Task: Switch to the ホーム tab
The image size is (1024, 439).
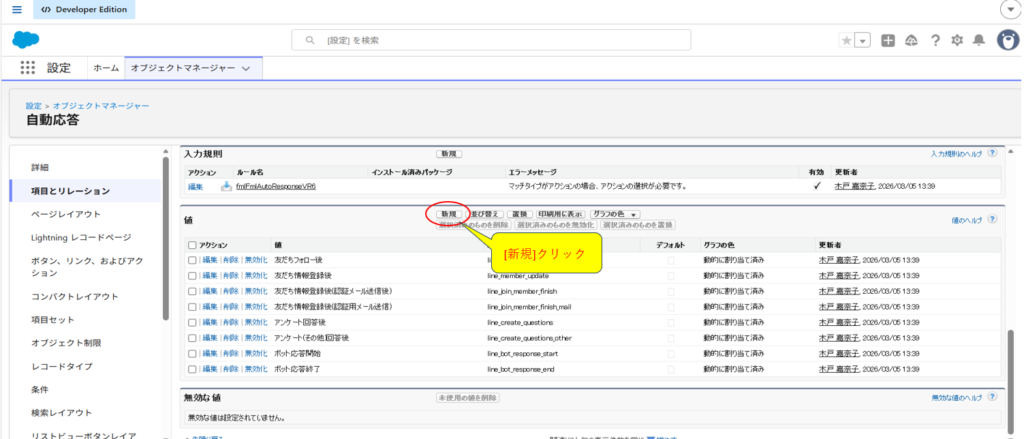Action: click(x=105, y=68)
